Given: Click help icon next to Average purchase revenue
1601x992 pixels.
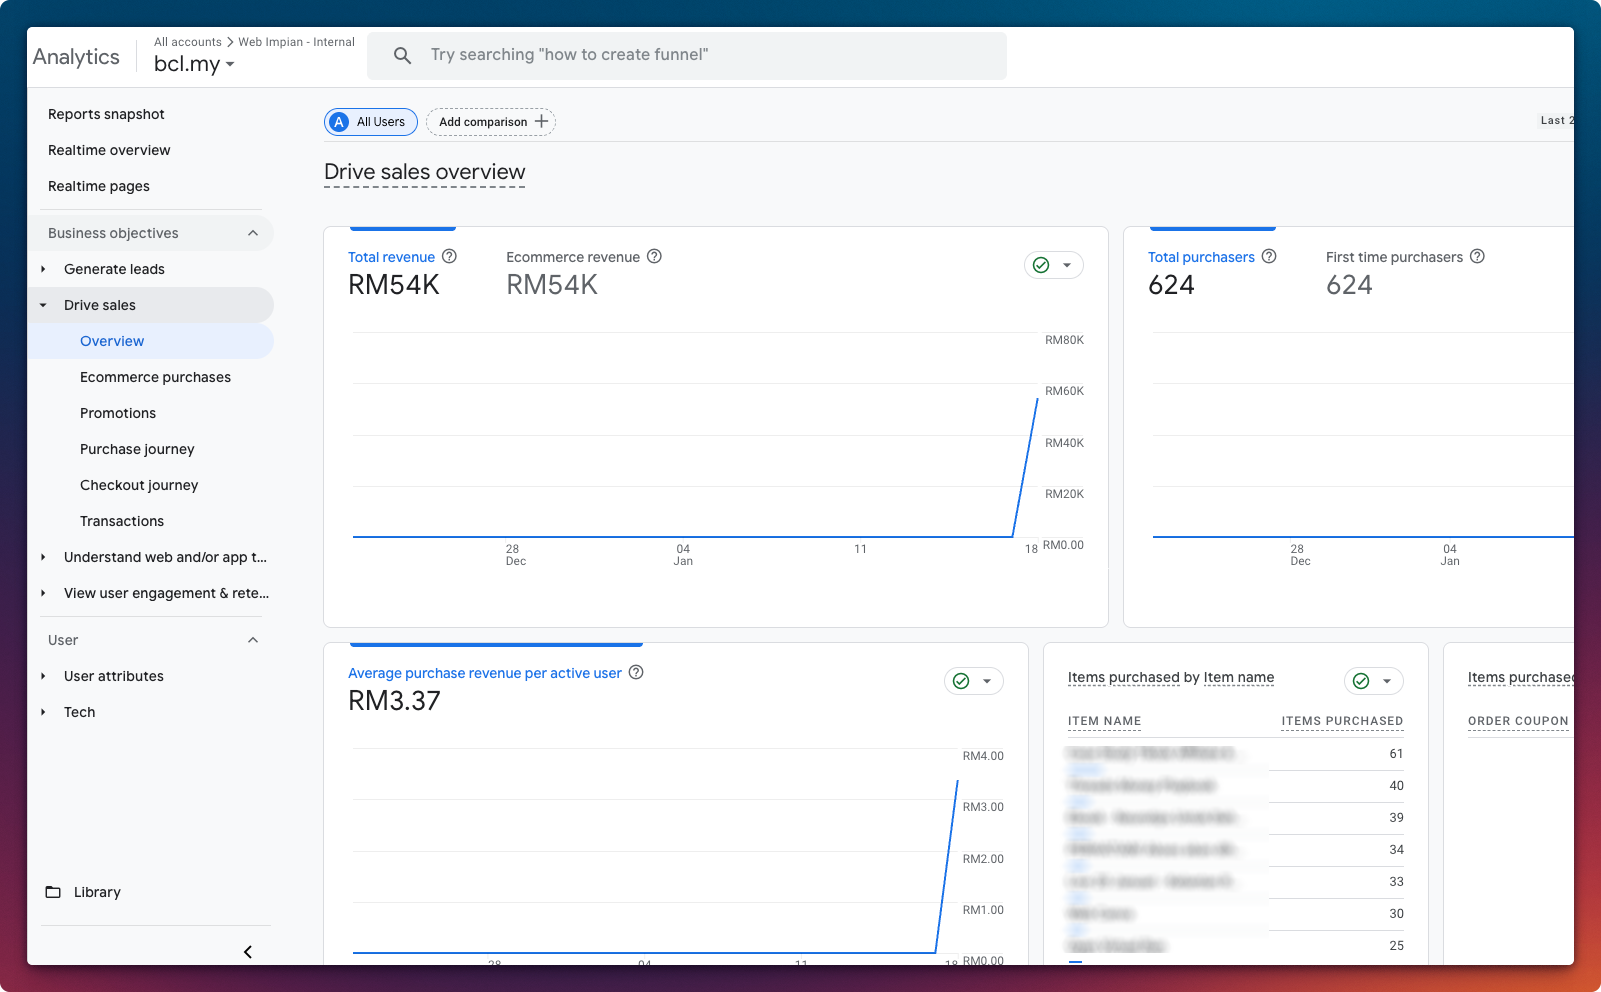Looking at the screenshot, I should pyautogui.click(x=636, y=672).
